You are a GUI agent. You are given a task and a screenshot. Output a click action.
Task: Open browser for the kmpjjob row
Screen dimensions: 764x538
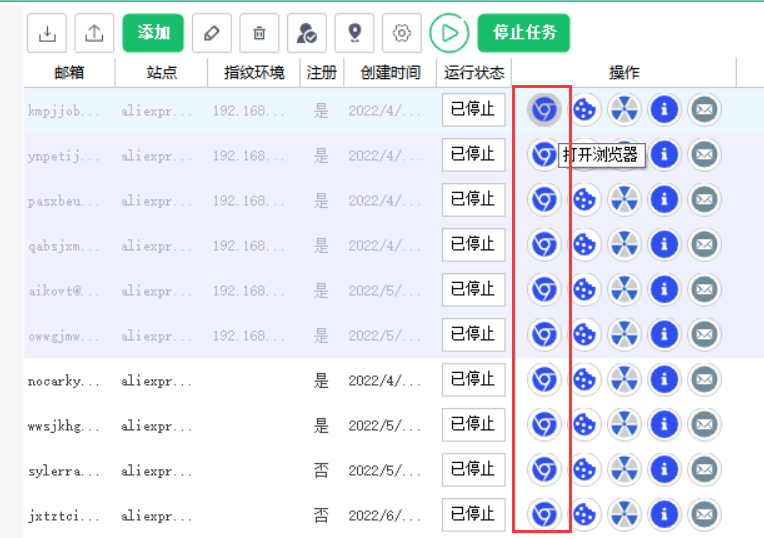coord(544,110)
